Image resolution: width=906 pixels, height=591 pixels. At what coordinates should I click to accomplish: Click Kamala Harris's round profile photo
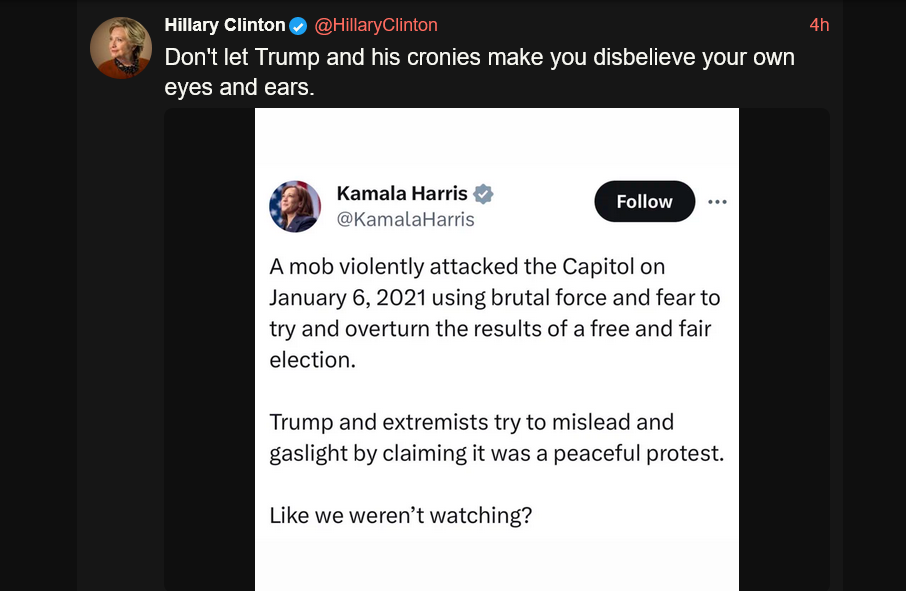point(295,206)
